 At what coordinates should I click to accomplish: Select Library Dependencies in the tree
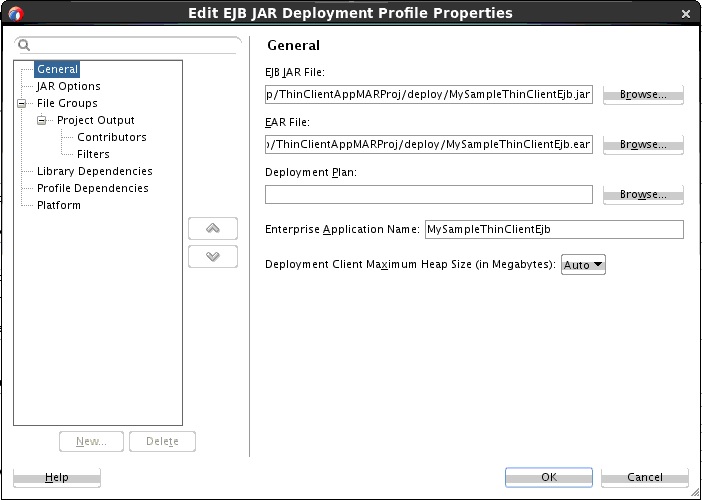(x=94, y=171)
